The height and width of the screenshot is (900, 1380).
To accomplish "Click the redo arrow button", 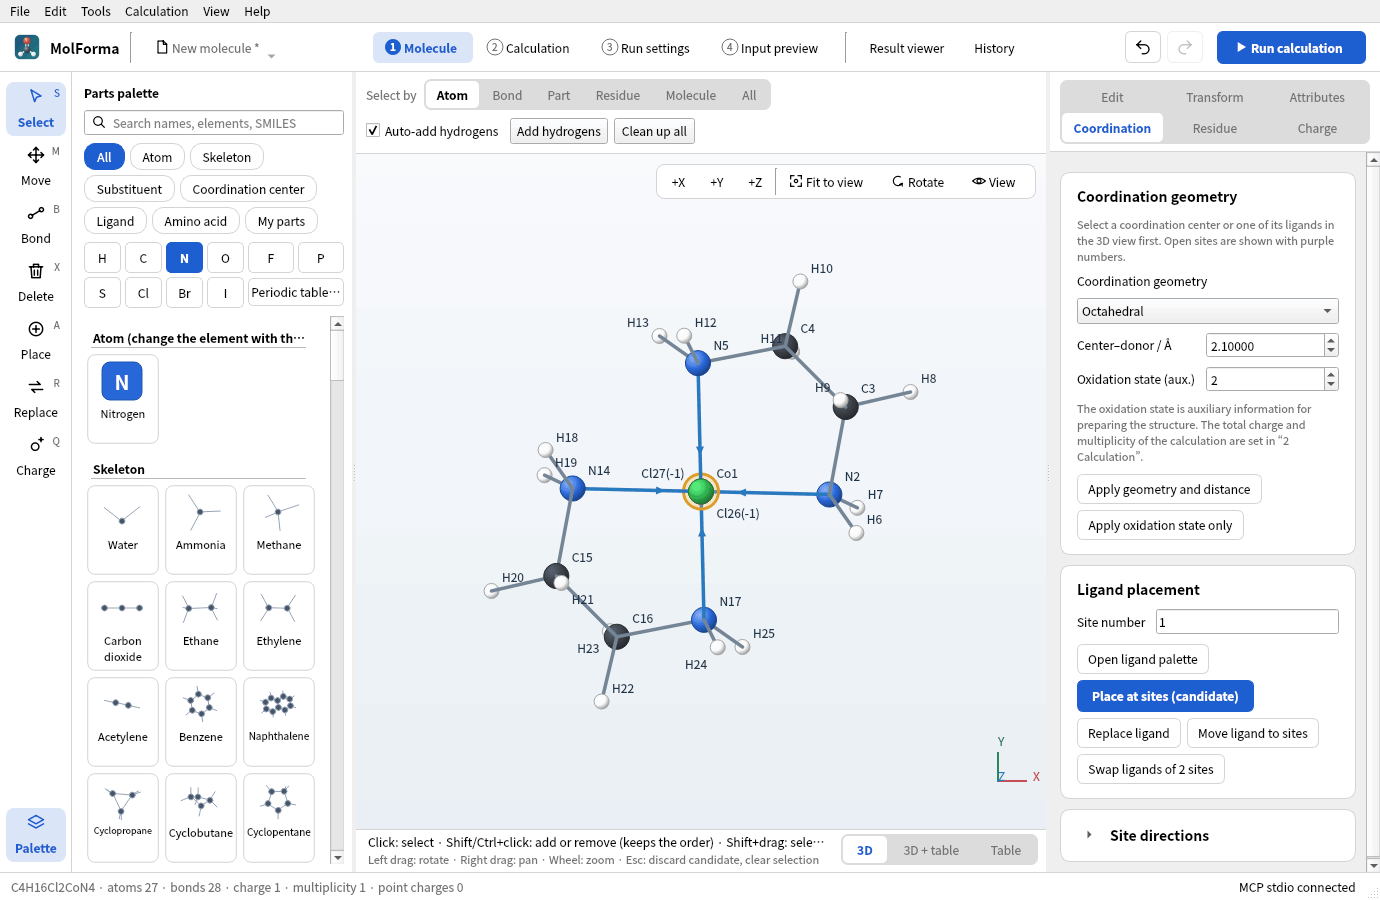I will [x=1185, y=48].
